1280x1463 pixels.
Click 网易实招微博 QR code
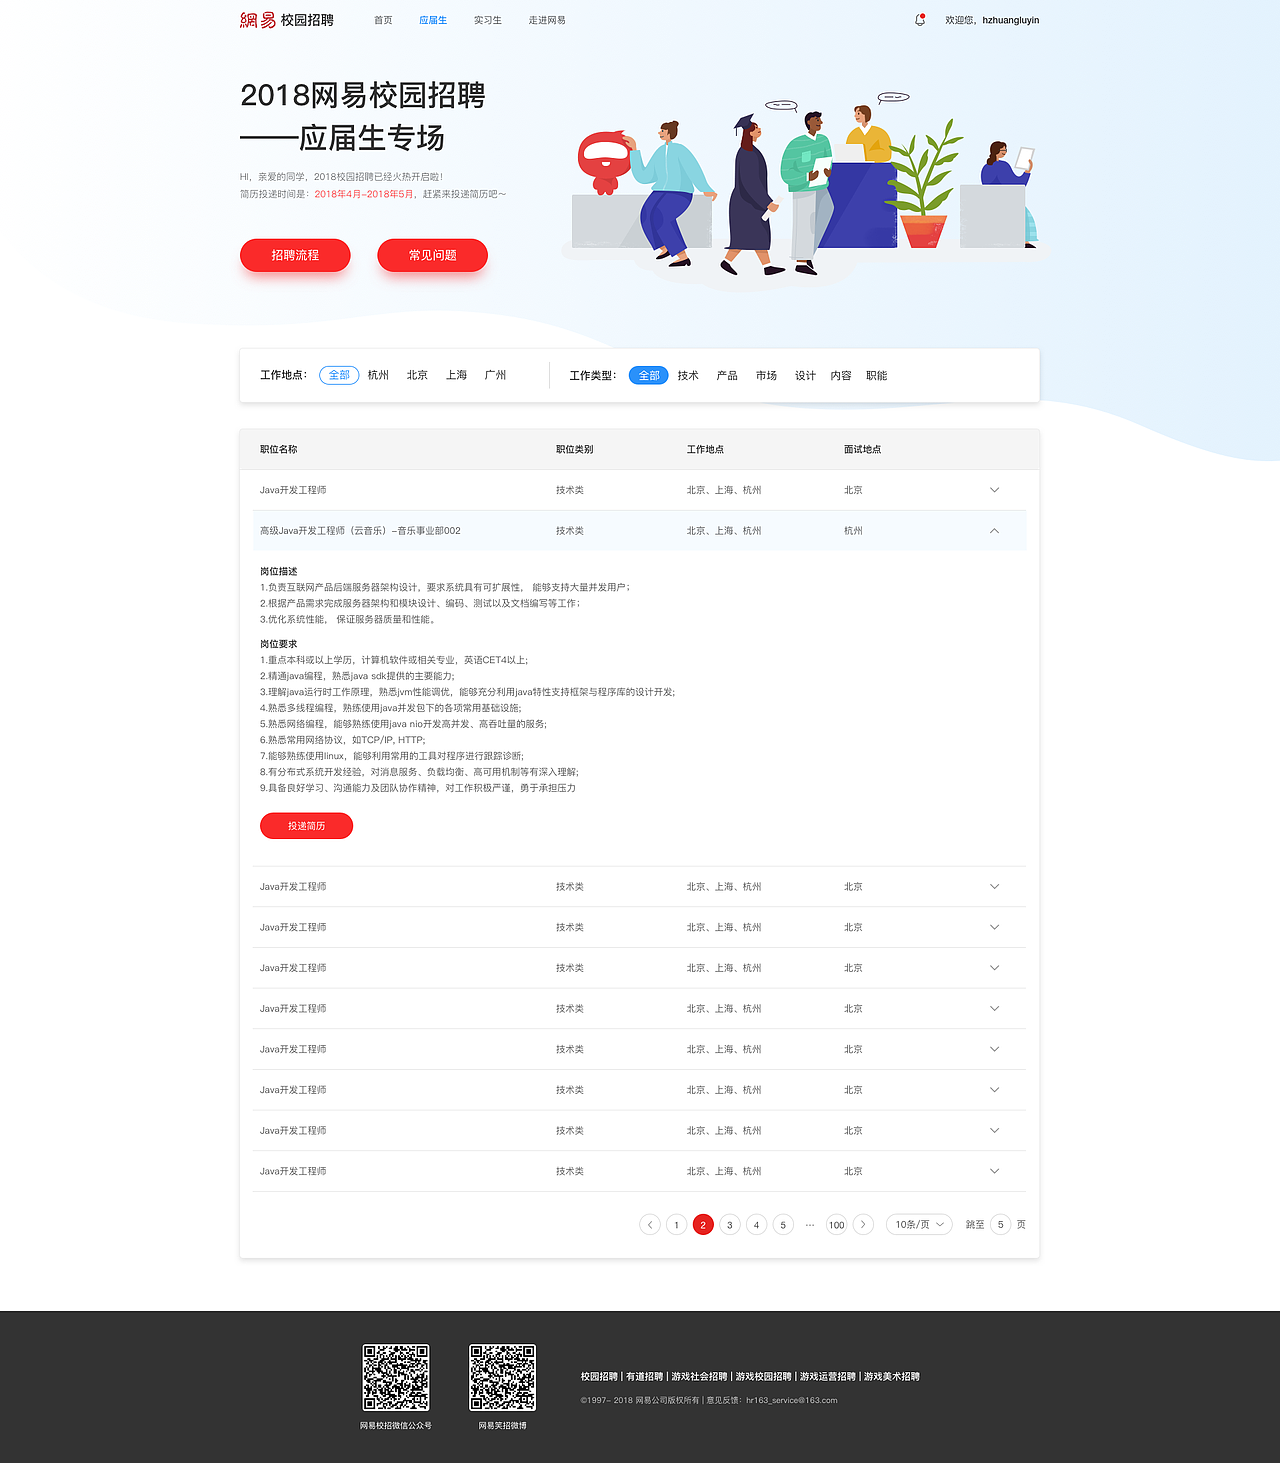(x=503, y=1378)
